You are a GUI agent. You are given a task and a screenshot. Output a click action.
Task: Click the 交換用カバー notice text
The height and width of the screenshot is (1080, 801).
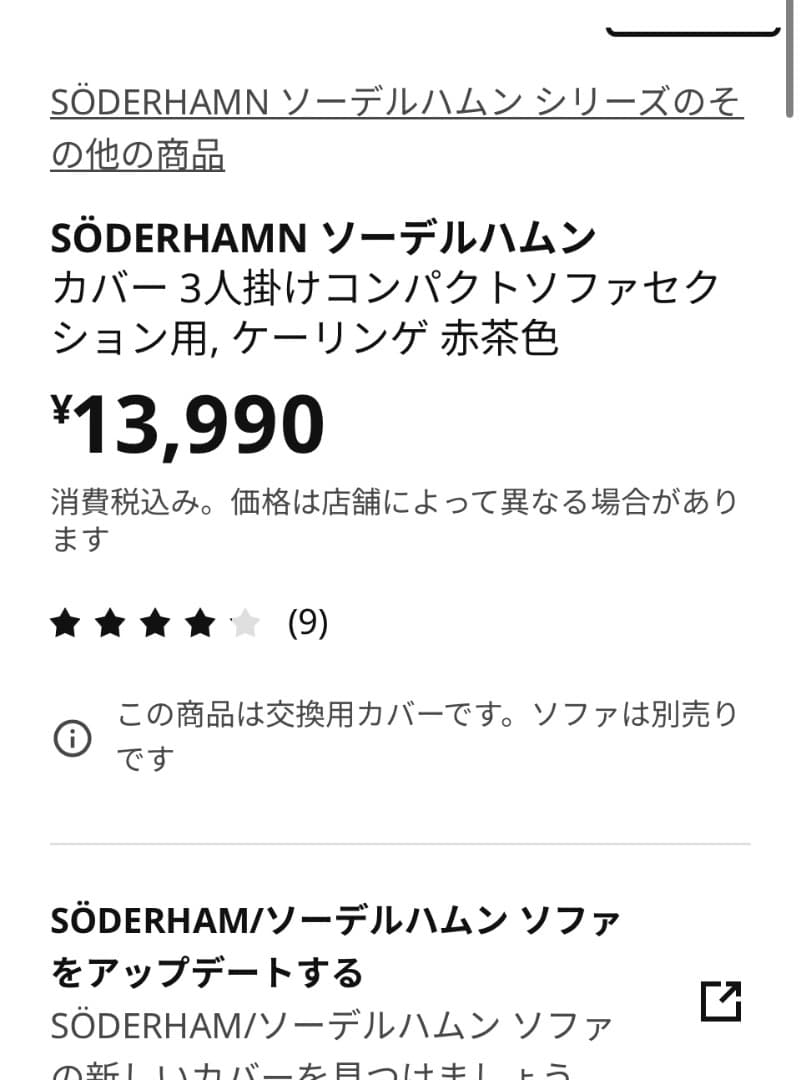(426, 716)
